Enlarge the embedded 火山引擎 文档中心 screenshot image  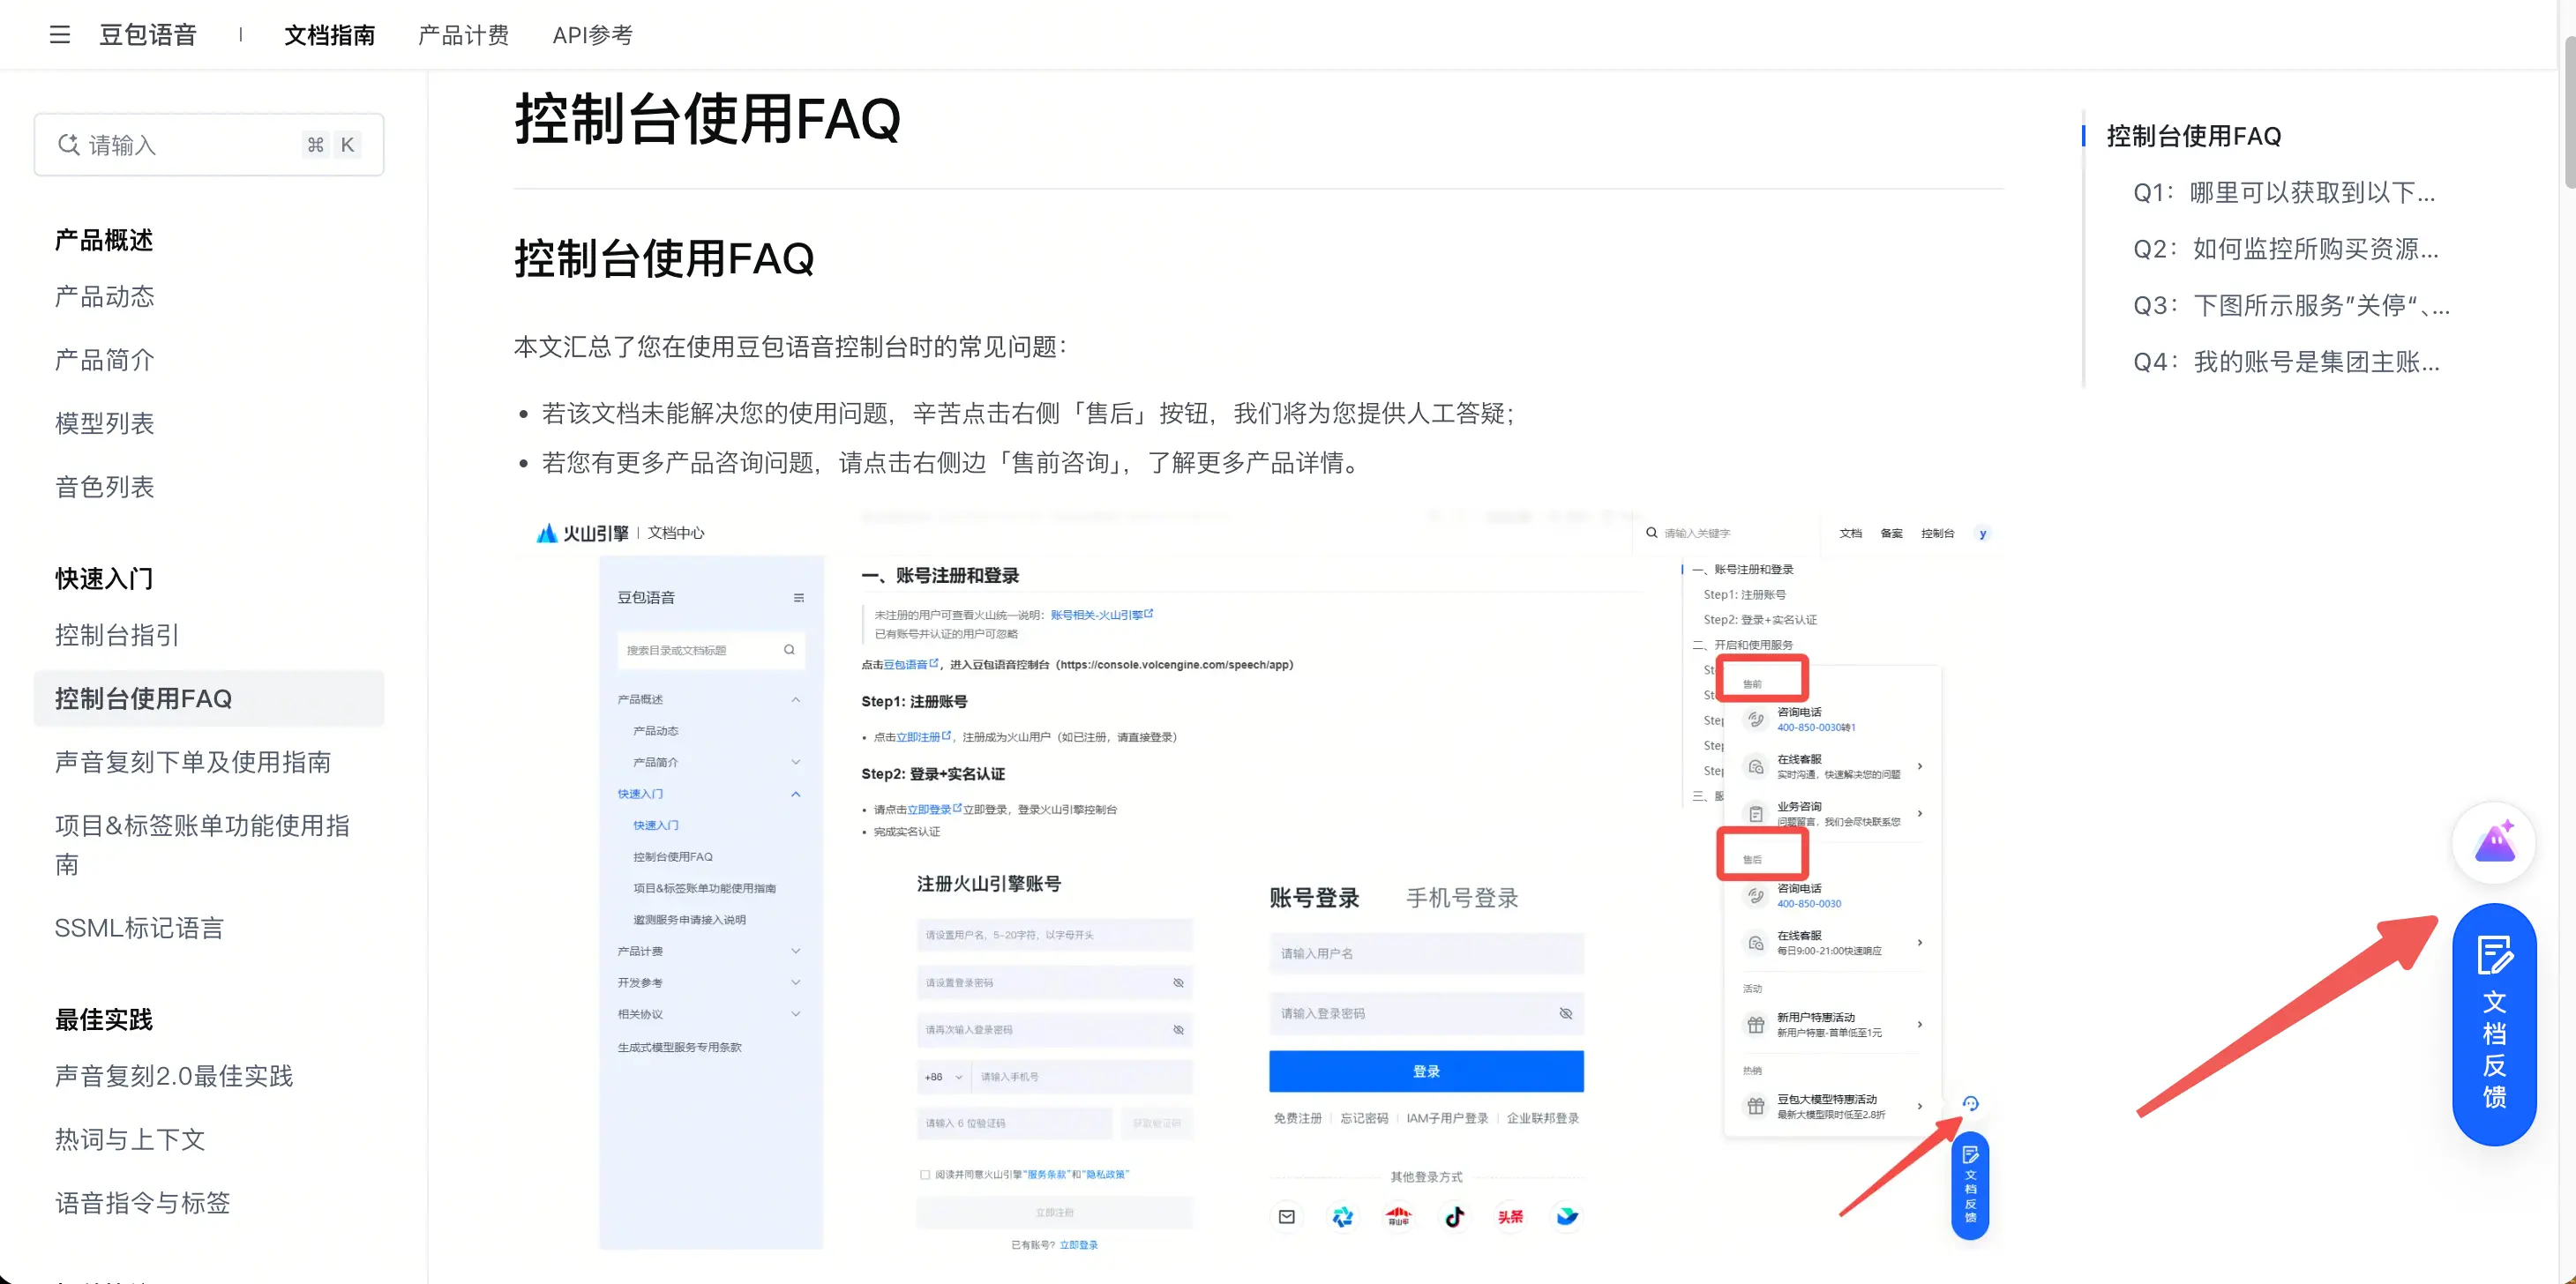point(1258,880)
